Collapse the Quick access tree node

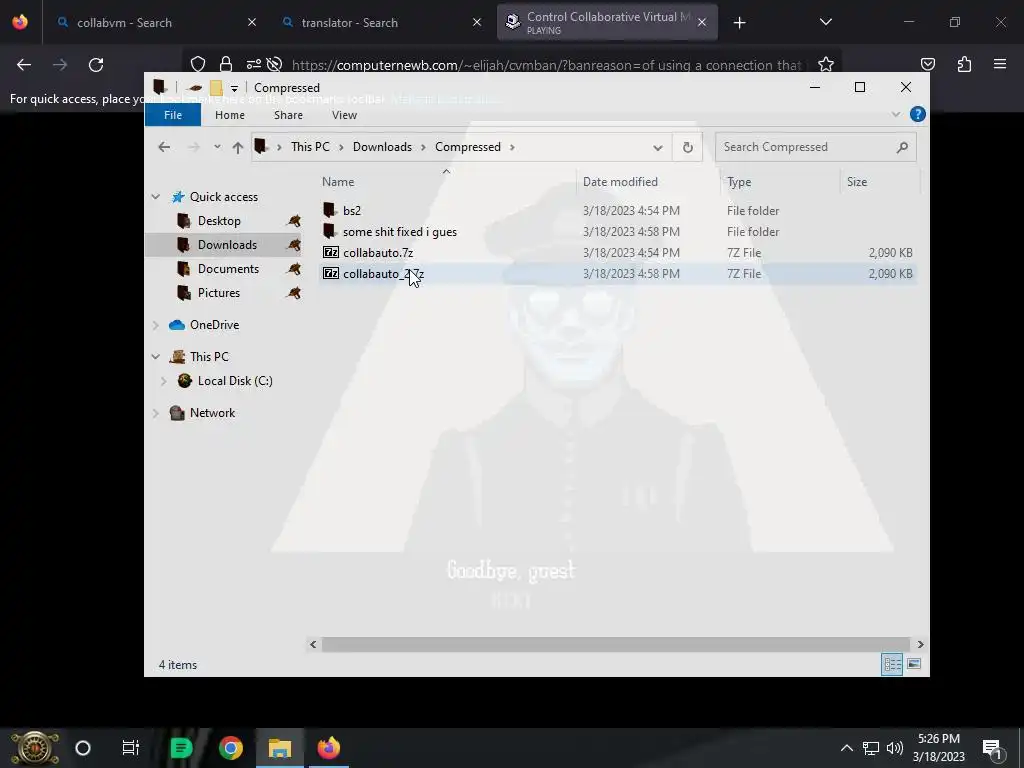[x=155, y=197]
